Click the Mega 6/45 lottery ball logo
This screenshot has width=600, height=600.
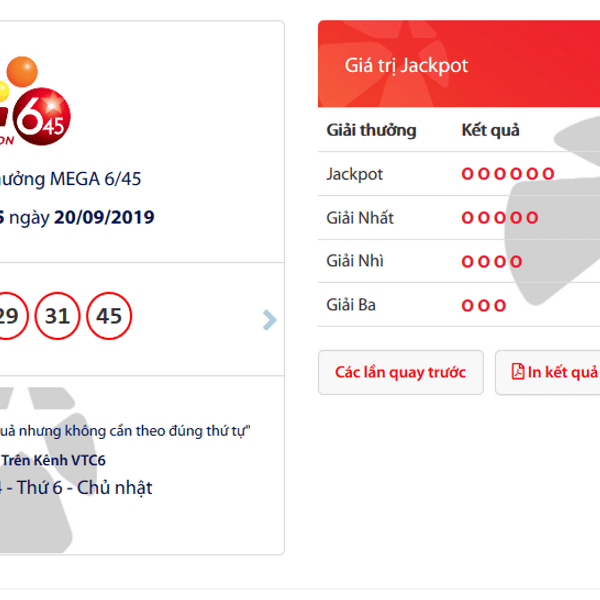(x=35, y=101)
